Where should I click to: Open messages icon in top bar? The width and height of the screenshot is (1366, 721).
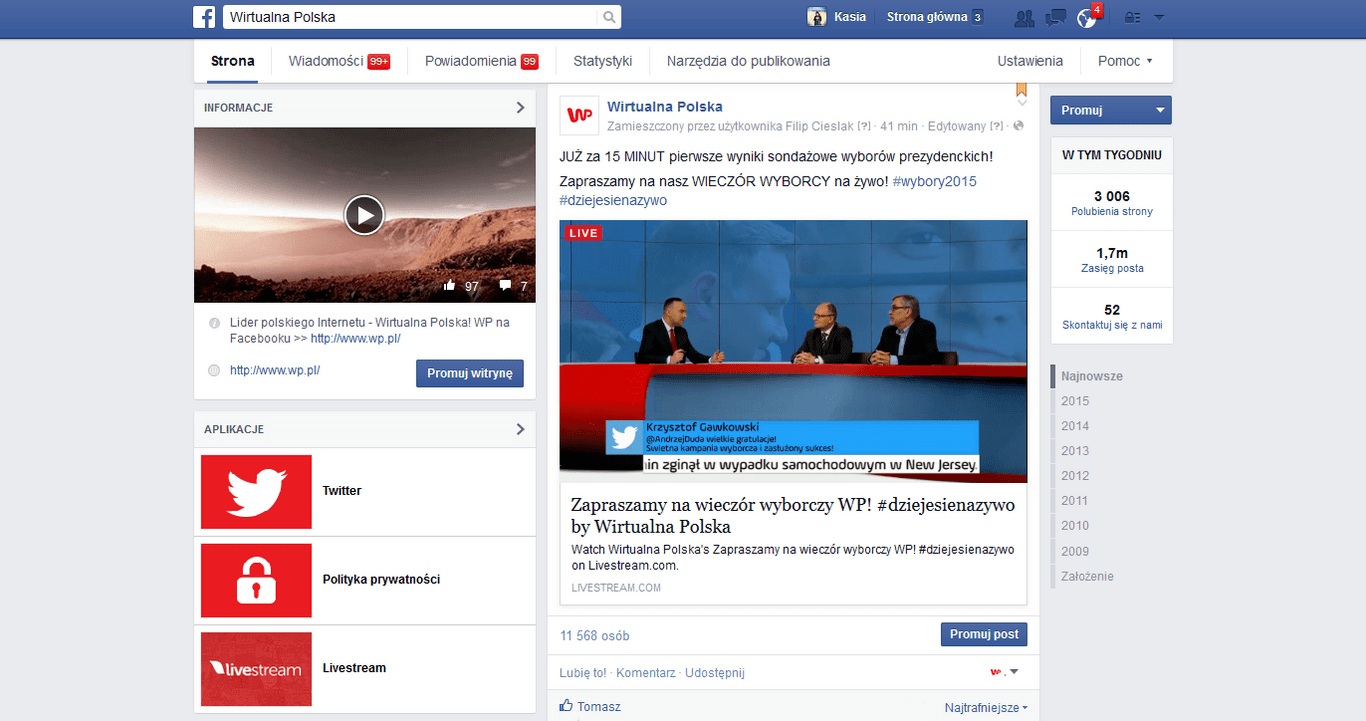1056,17
